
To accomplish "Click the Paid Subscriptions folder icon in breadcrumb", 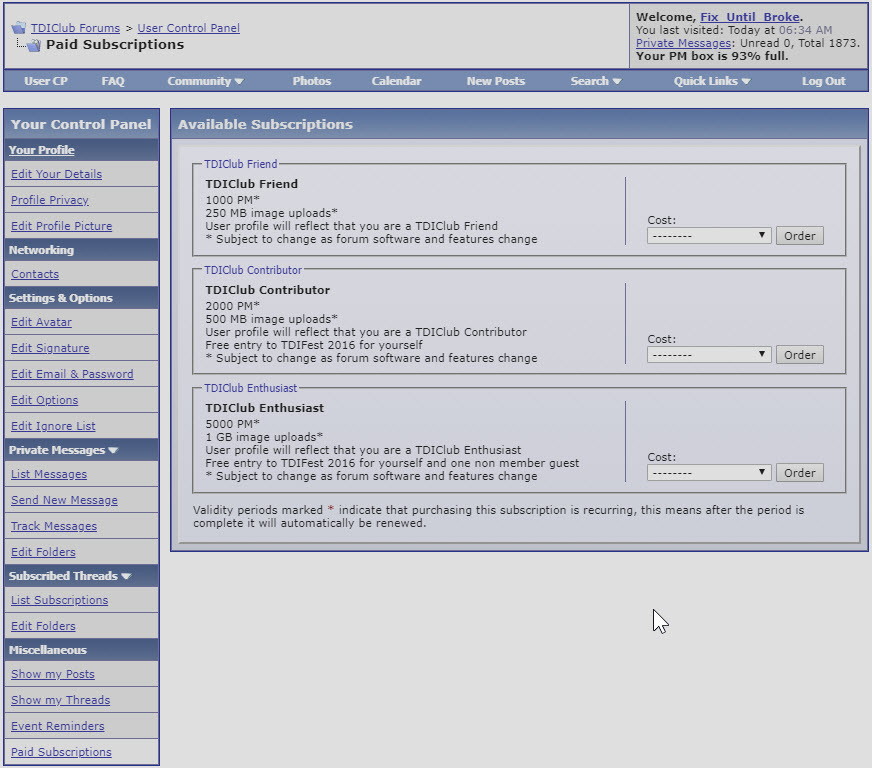I will [33, 45].
